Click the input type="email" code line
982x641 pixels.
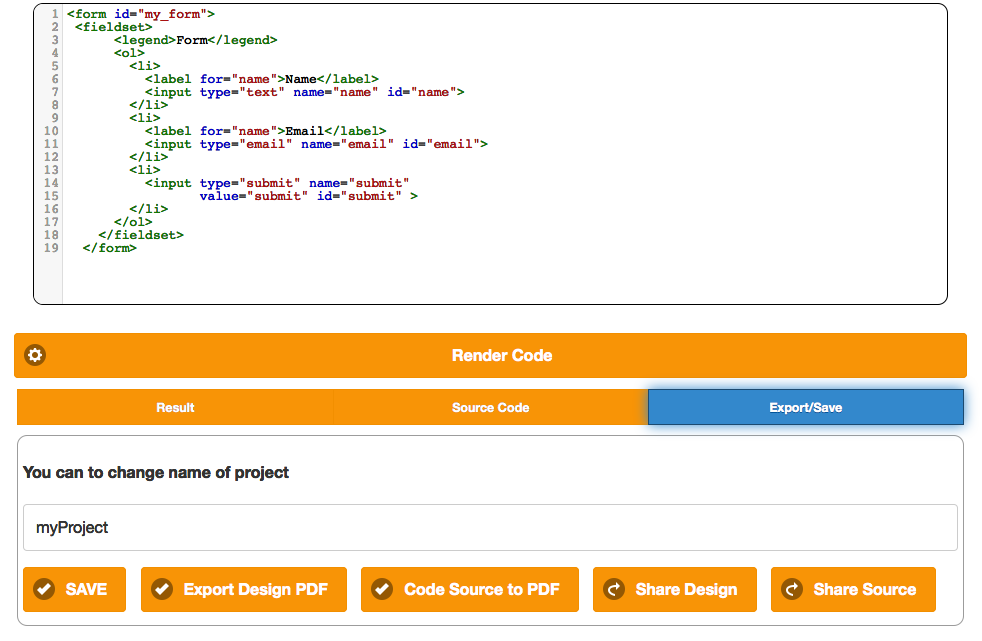coord(315,144)
